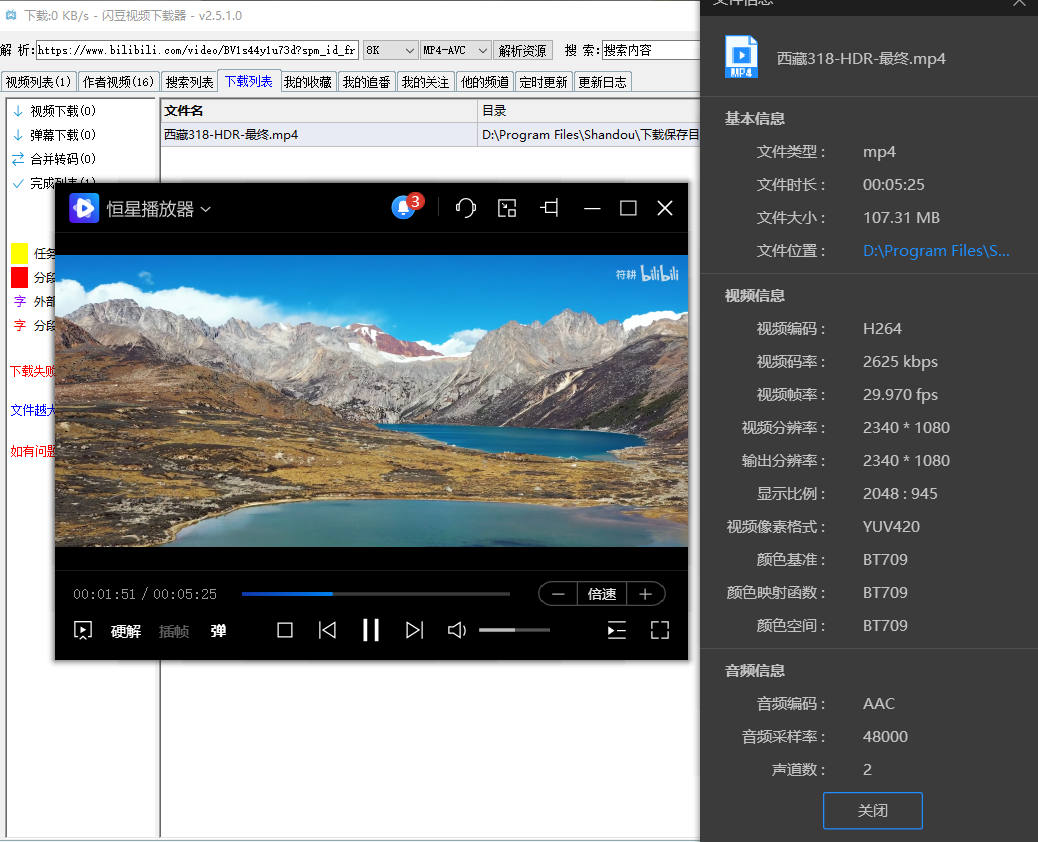Stop video playback with the square icon
This screenshot has width=1038, height=842.
[285, 630]
